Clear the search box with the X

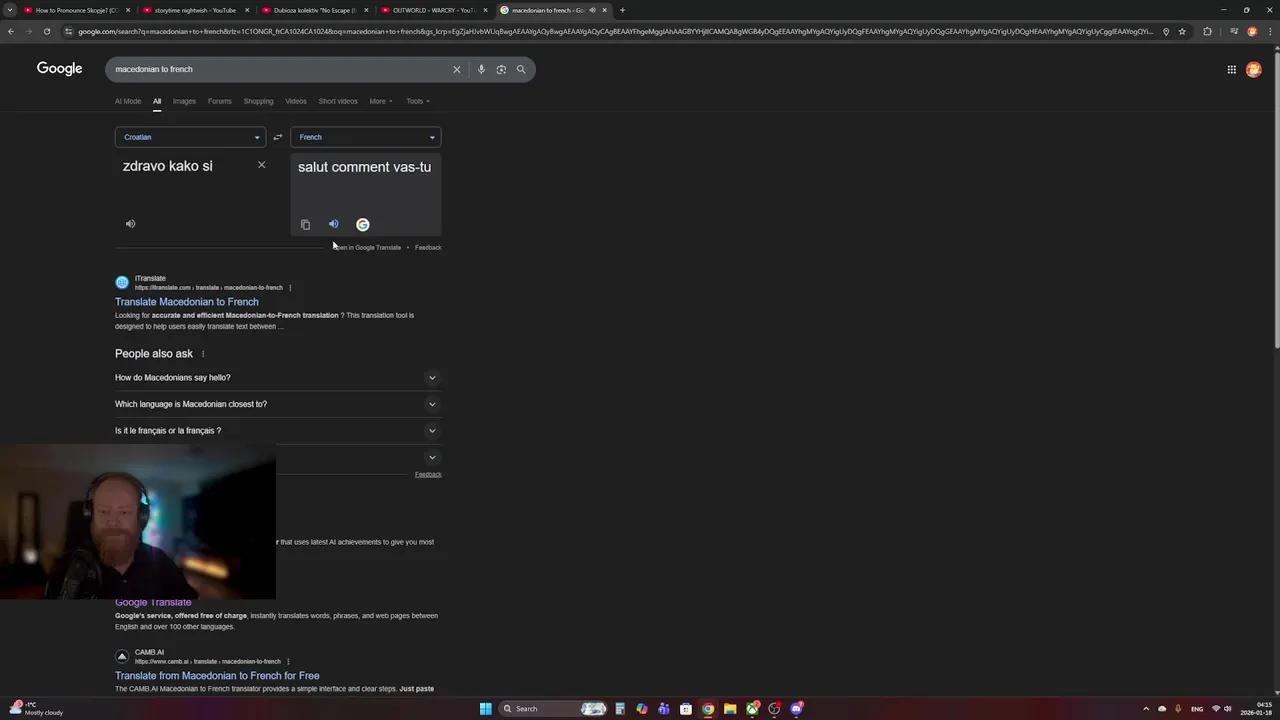(x=457, y=69)
